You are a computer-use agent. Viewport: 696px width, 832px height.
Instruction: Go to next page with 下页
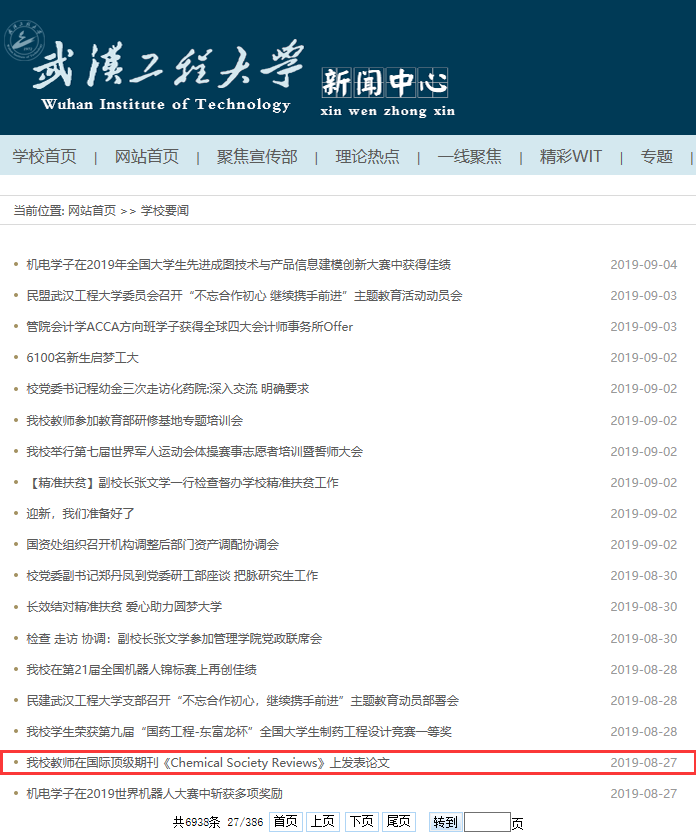(361, 822)
